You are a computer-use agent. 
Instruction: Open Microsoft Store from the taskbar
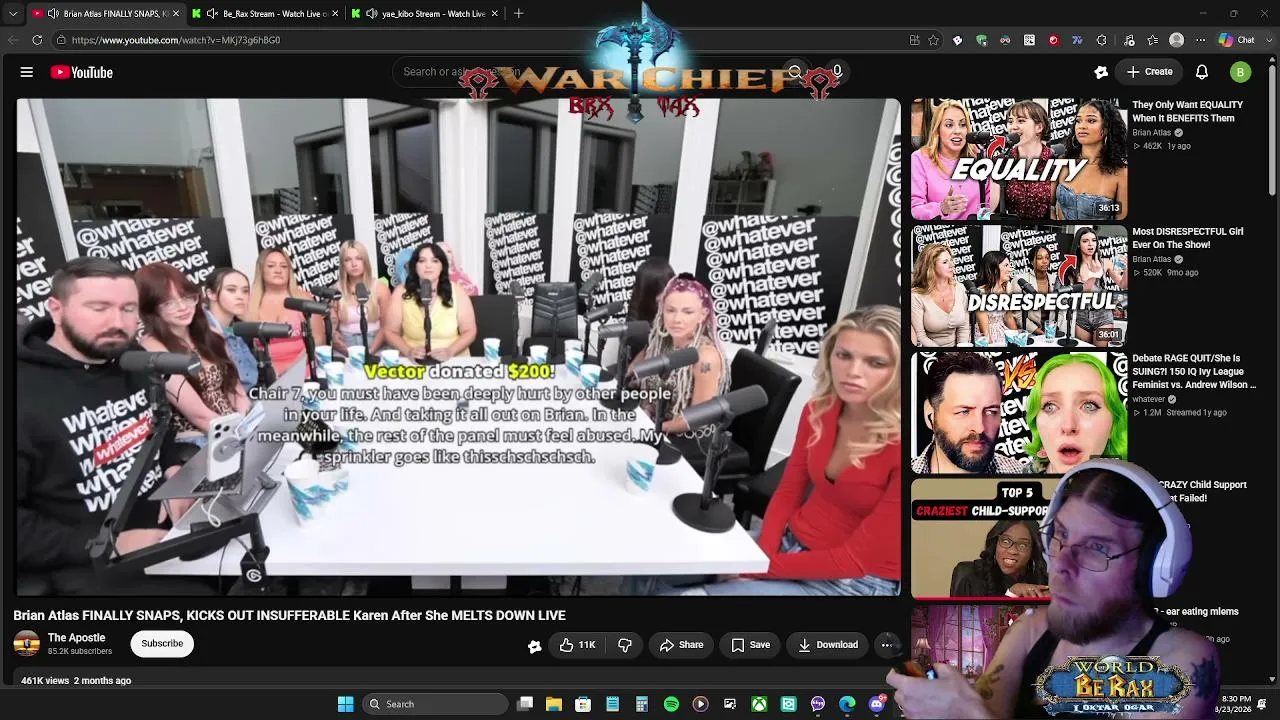pyautogui.click(x=583, y=704)
